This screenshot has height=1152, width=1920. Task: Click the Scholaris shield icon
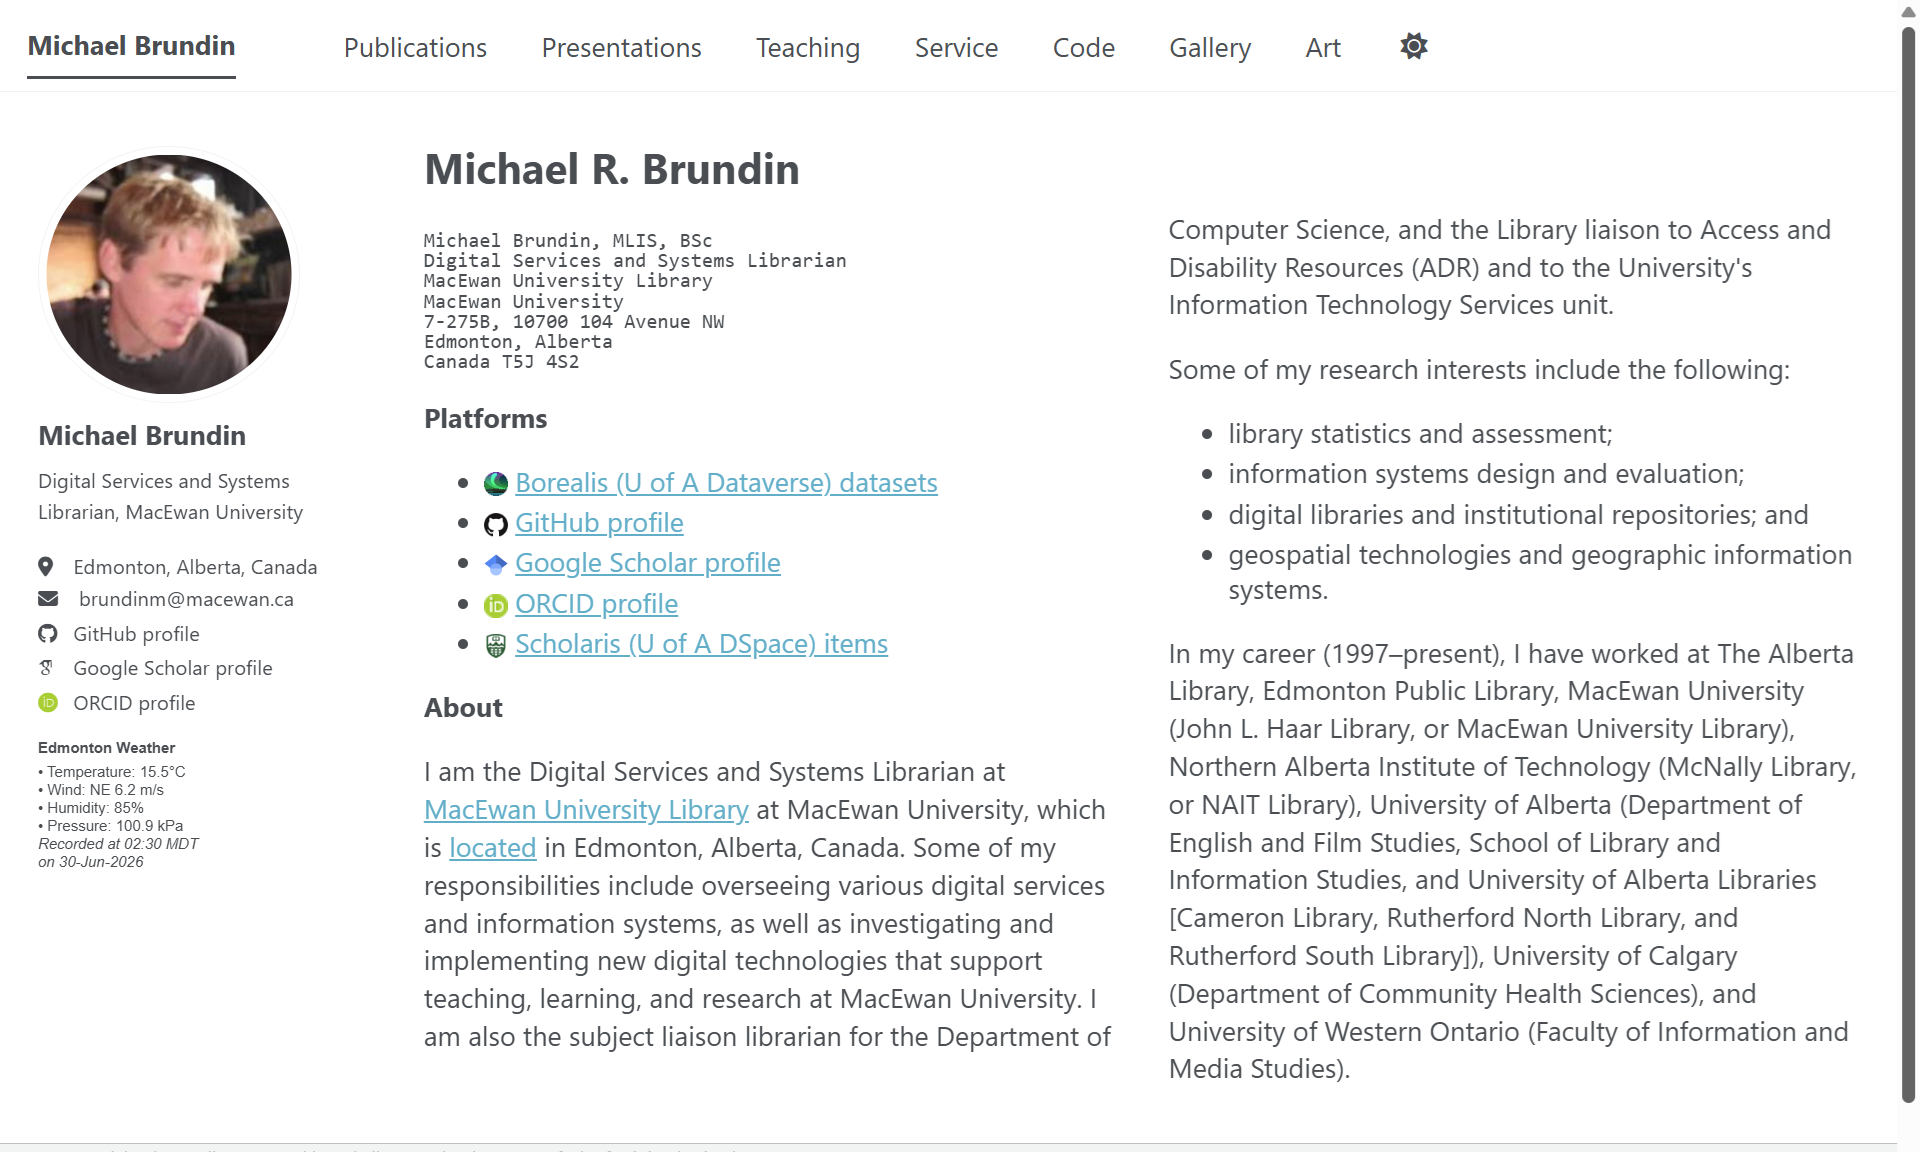496,646
